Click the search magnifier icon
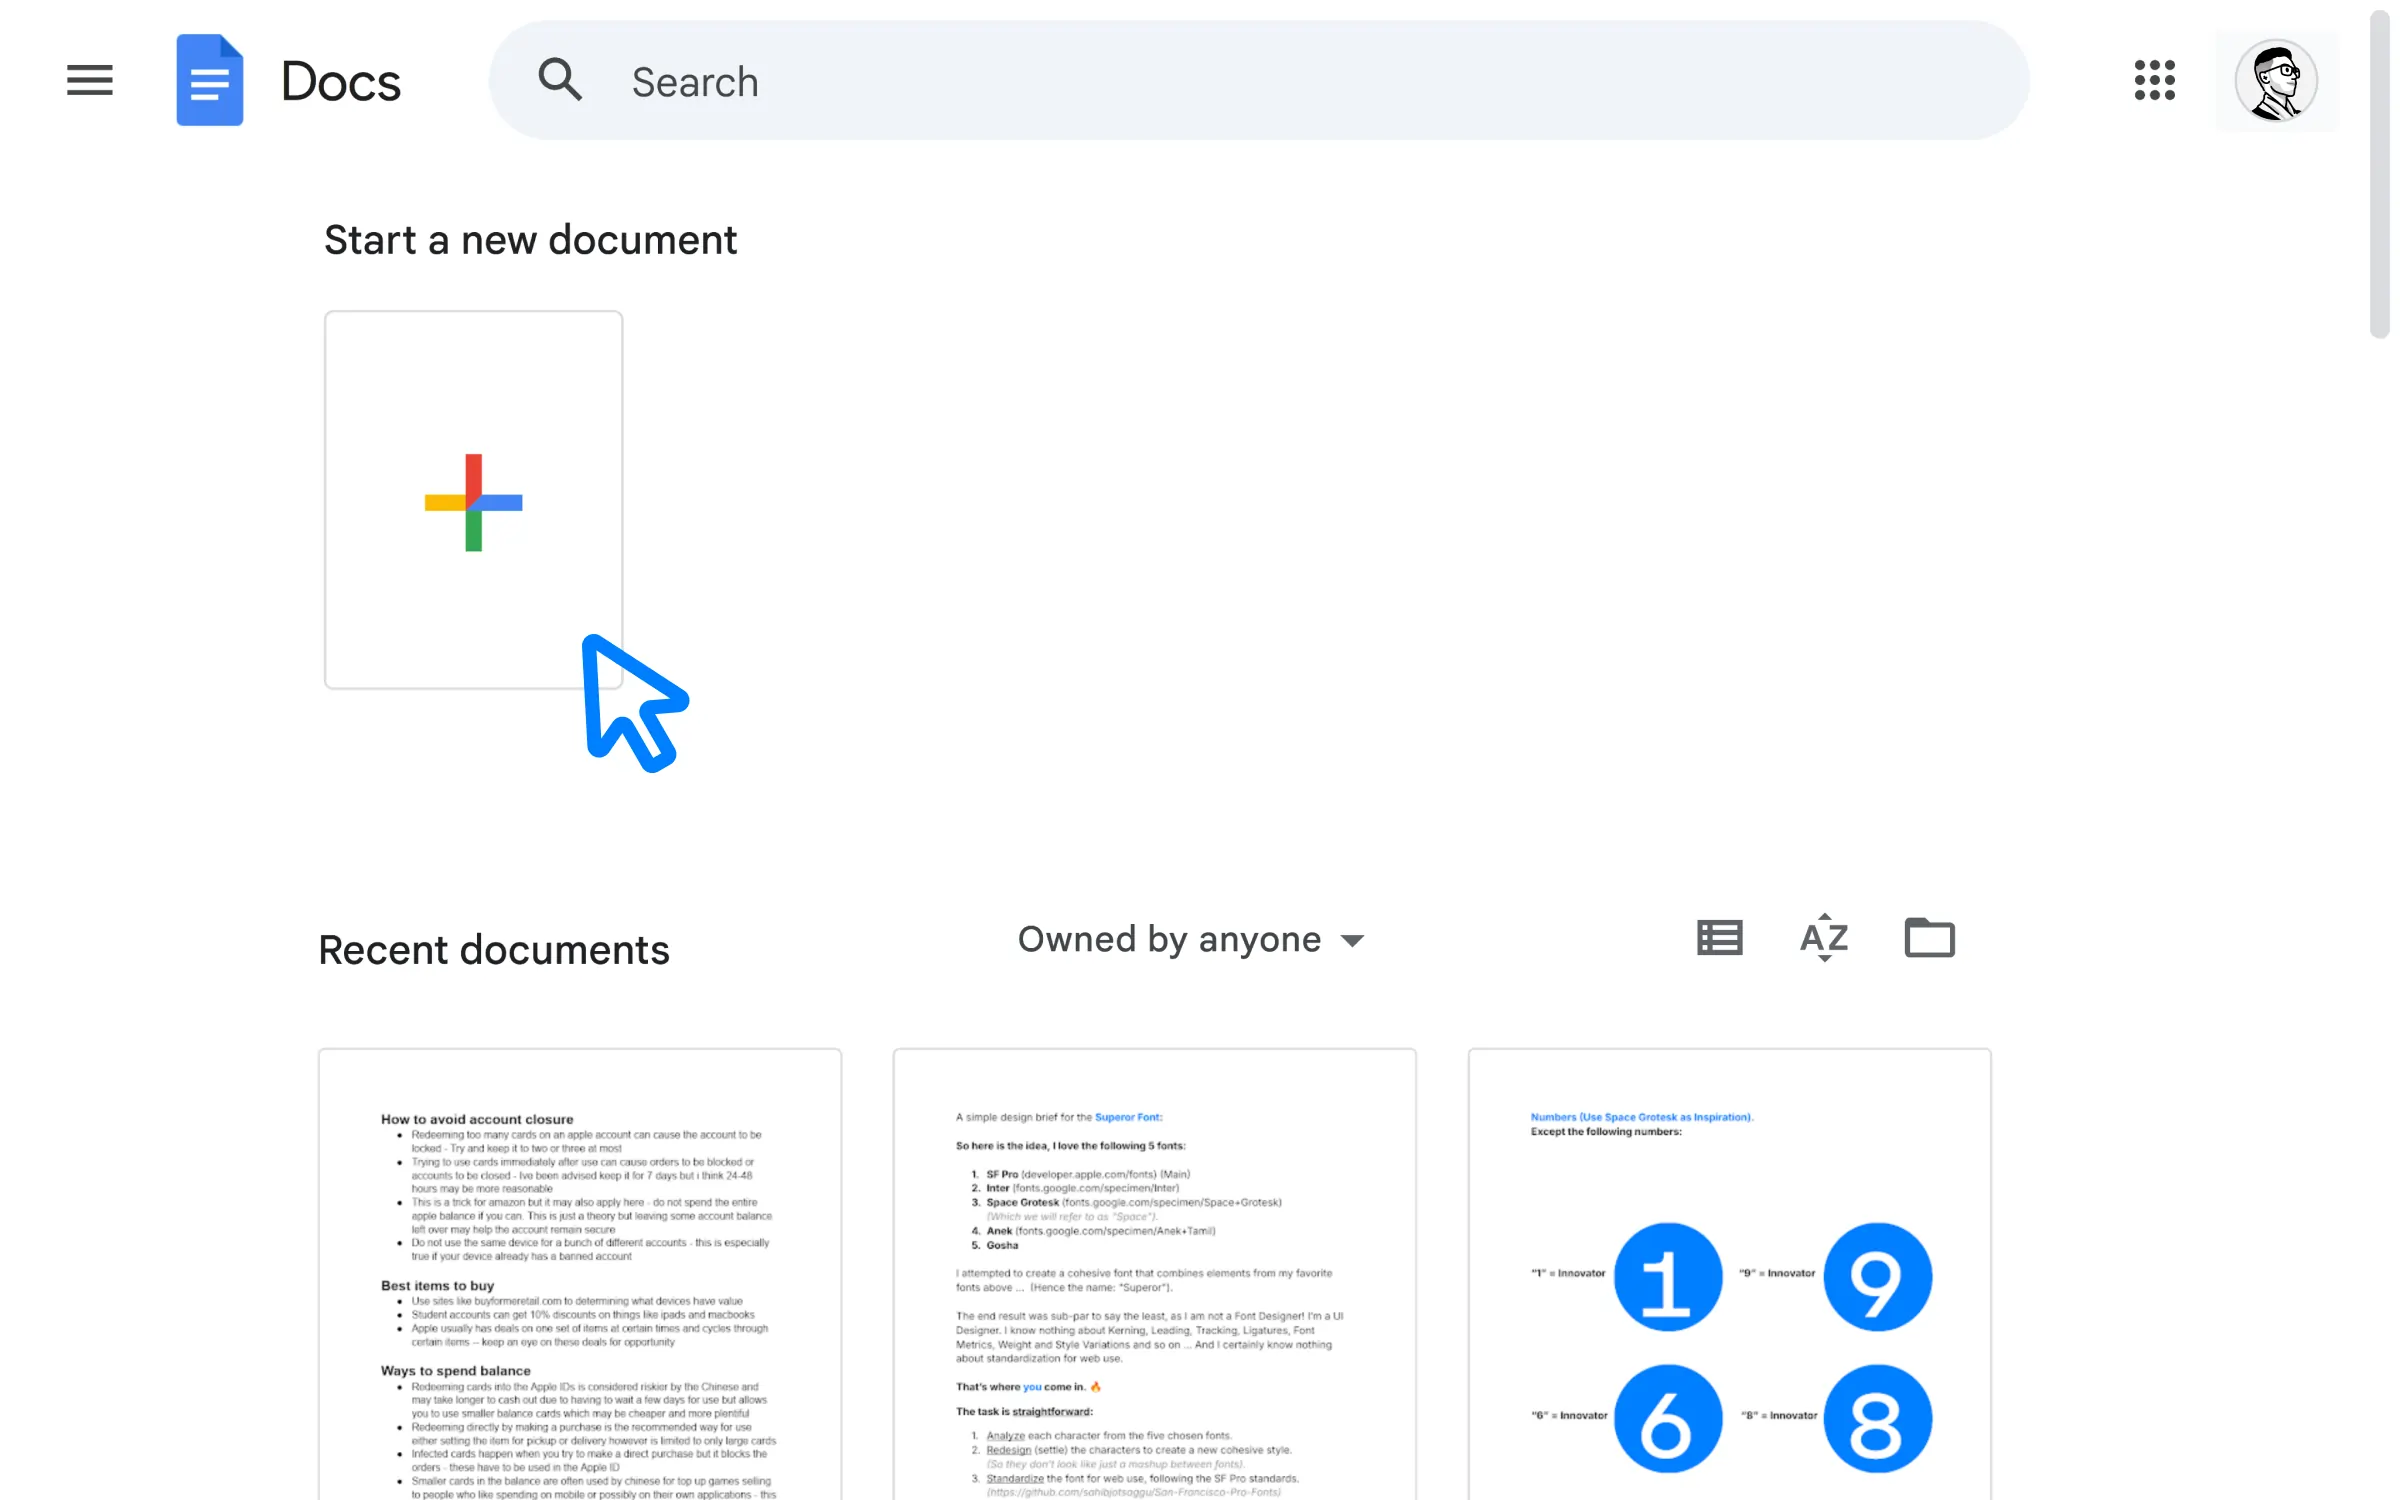 (560, 80)
